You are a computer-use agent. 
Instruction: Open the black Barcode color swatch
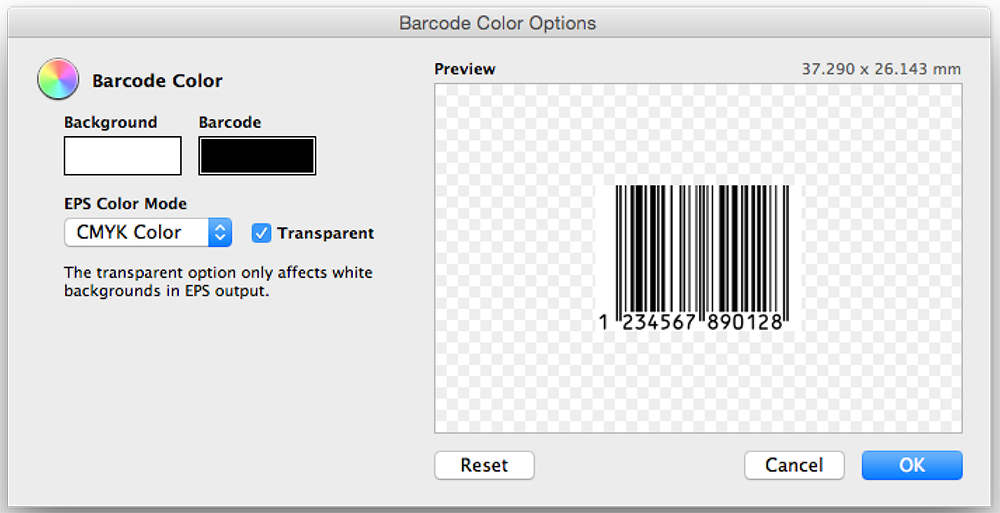[257, 156]
